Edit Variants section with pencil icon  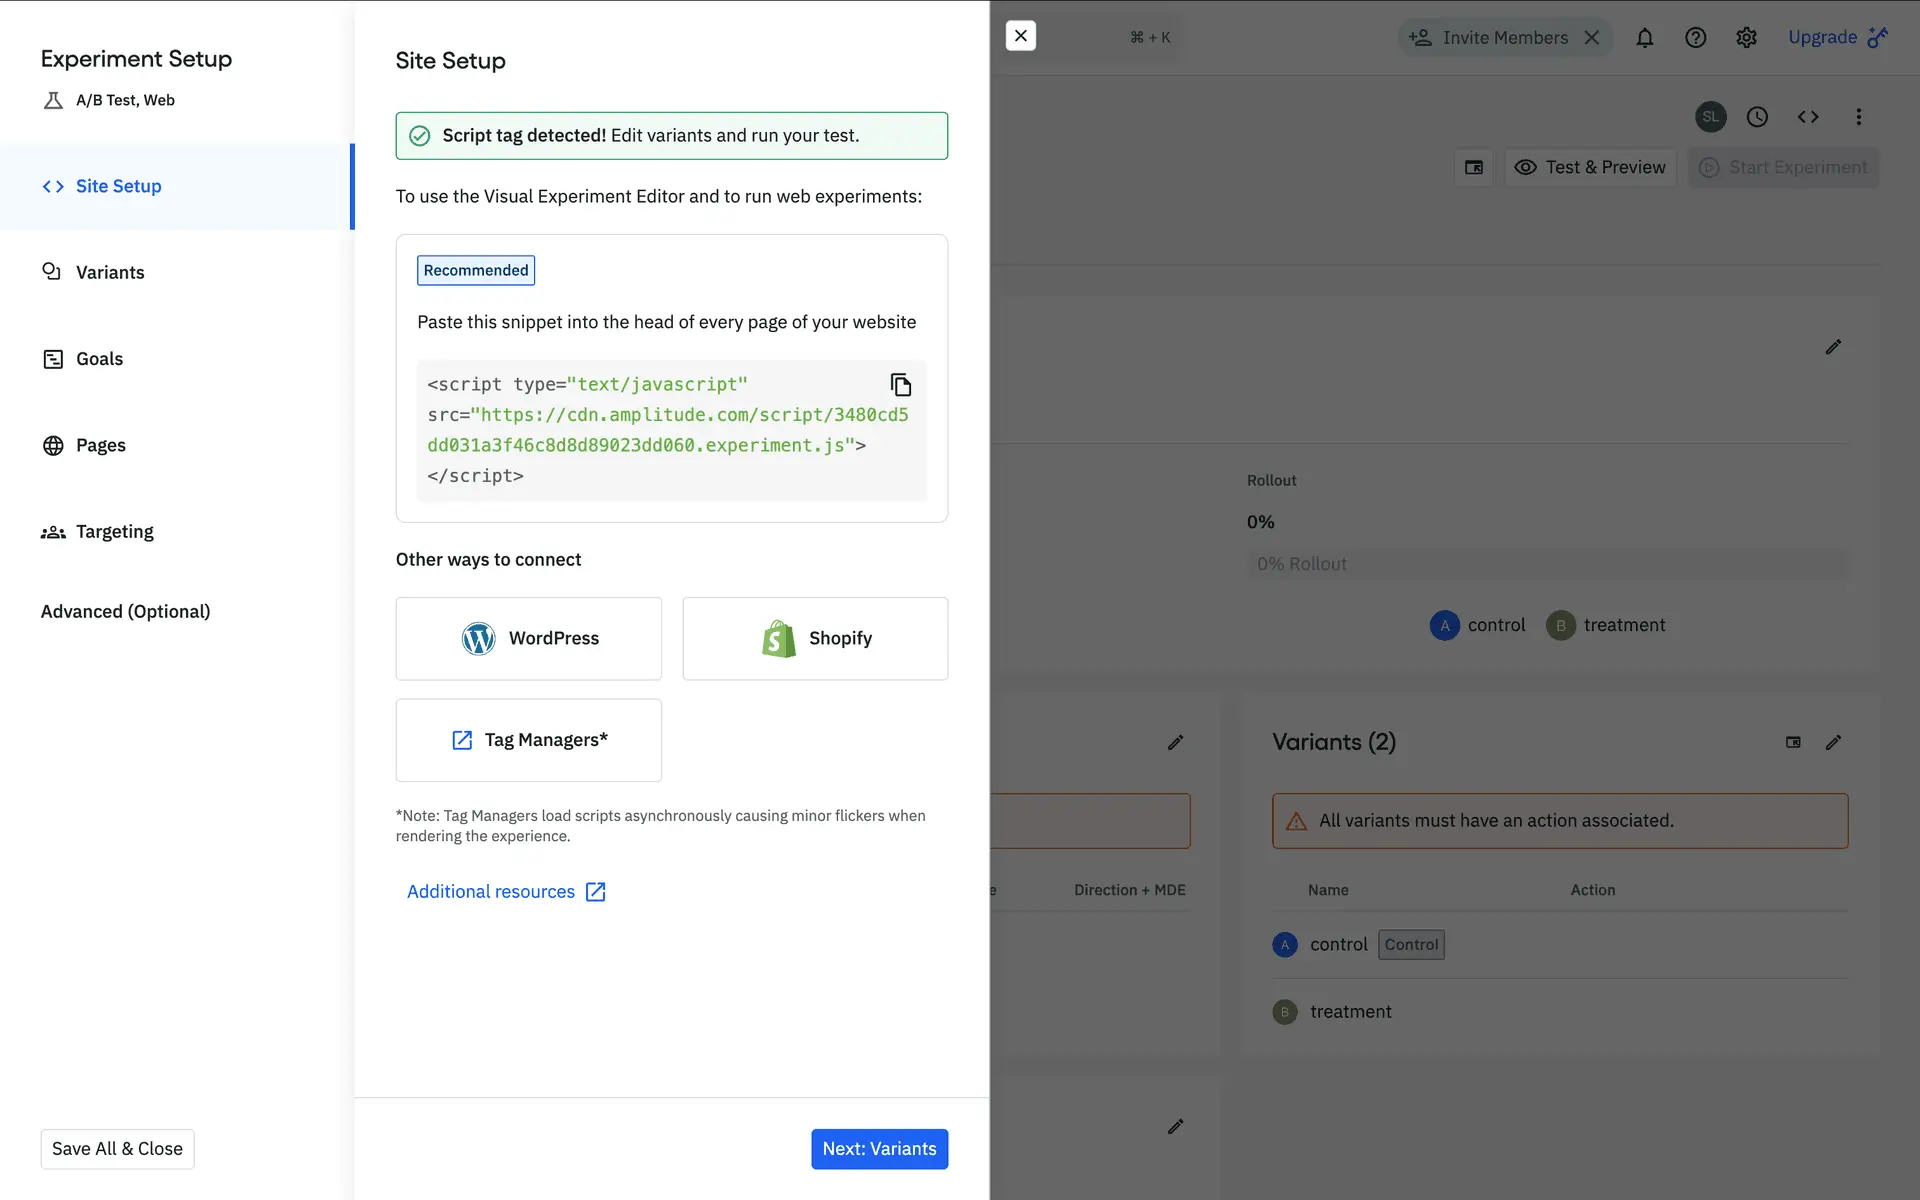pos(1833,742)
